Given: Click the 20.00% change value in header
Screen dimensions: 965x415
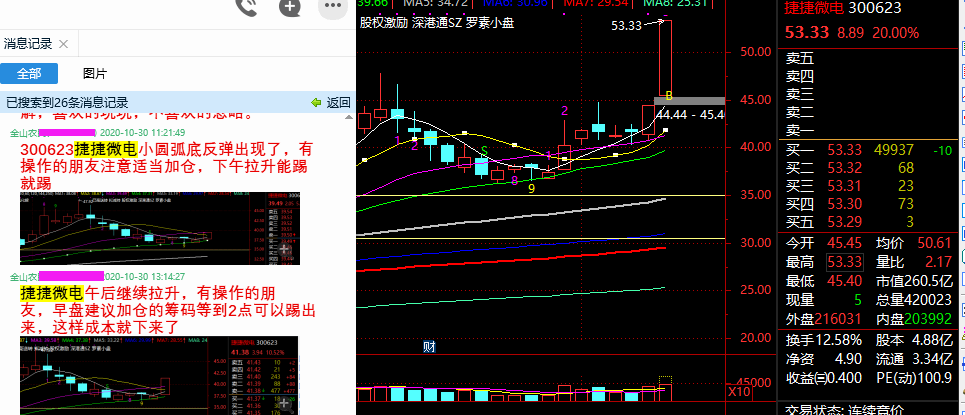Looking at the screenshot, I should [x=895, y=33].
